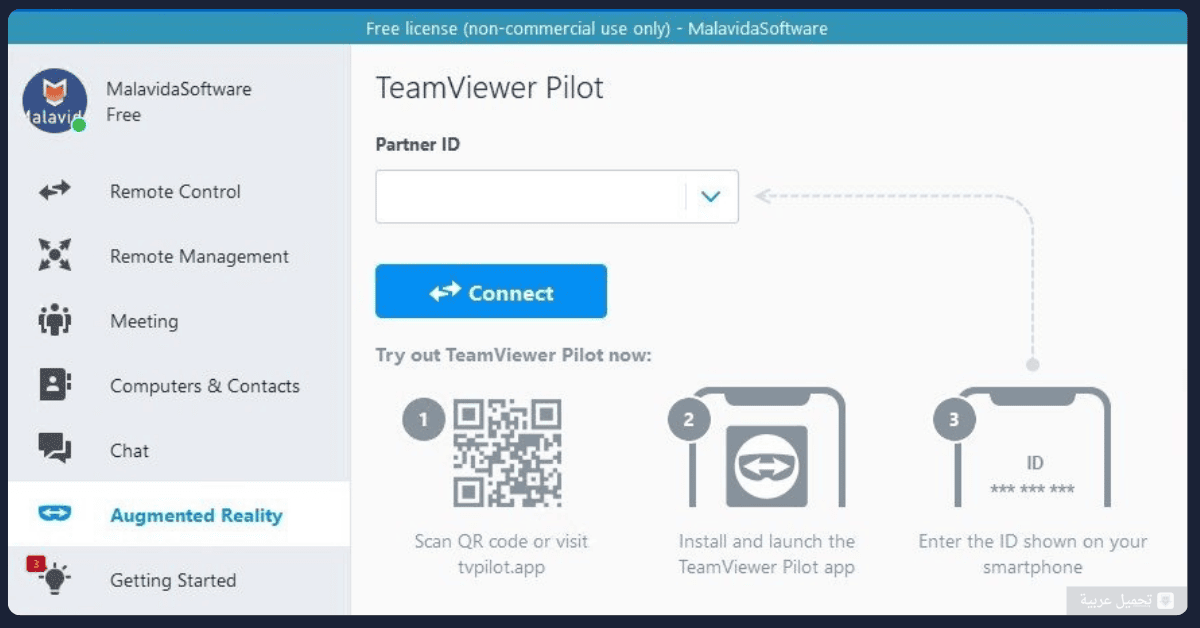
Task: Click the MalavidaSoftware account name
Action: (179, 89)
